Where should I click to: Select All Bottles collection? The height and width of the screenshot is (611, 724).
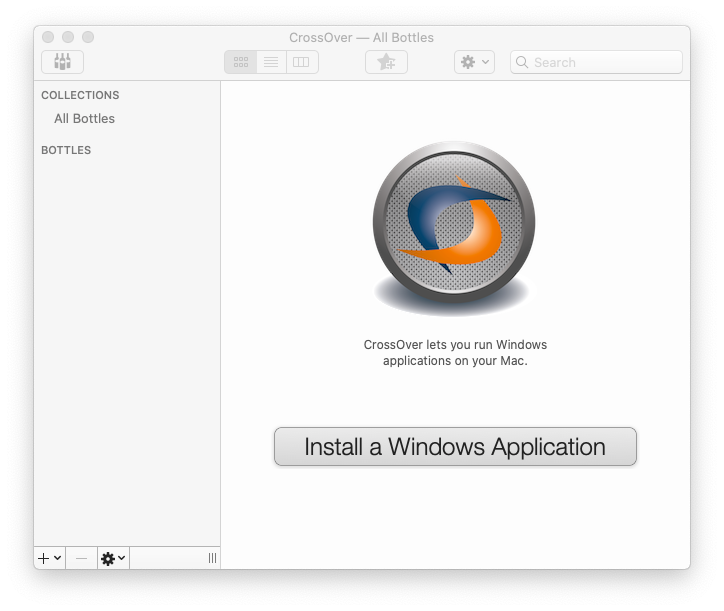click(x=84, y=119)
